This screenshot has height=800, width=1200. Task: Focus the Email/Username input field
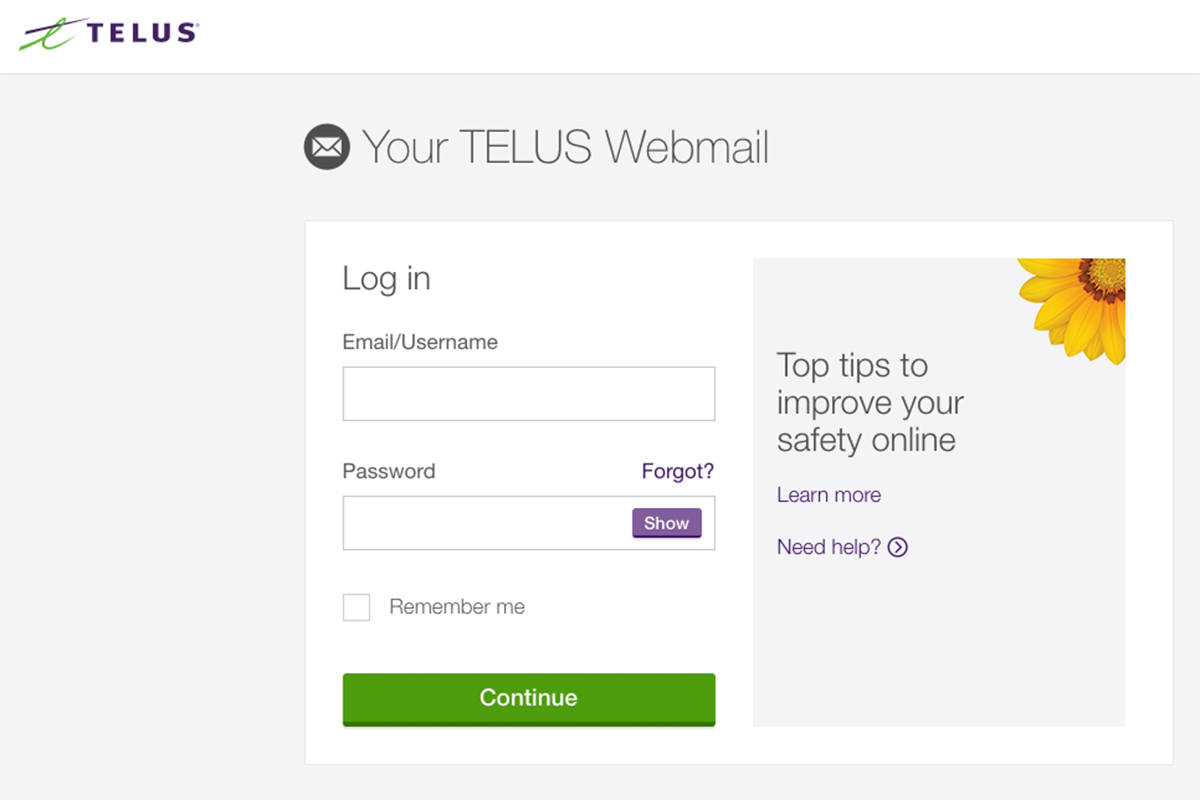pos(528,393)
